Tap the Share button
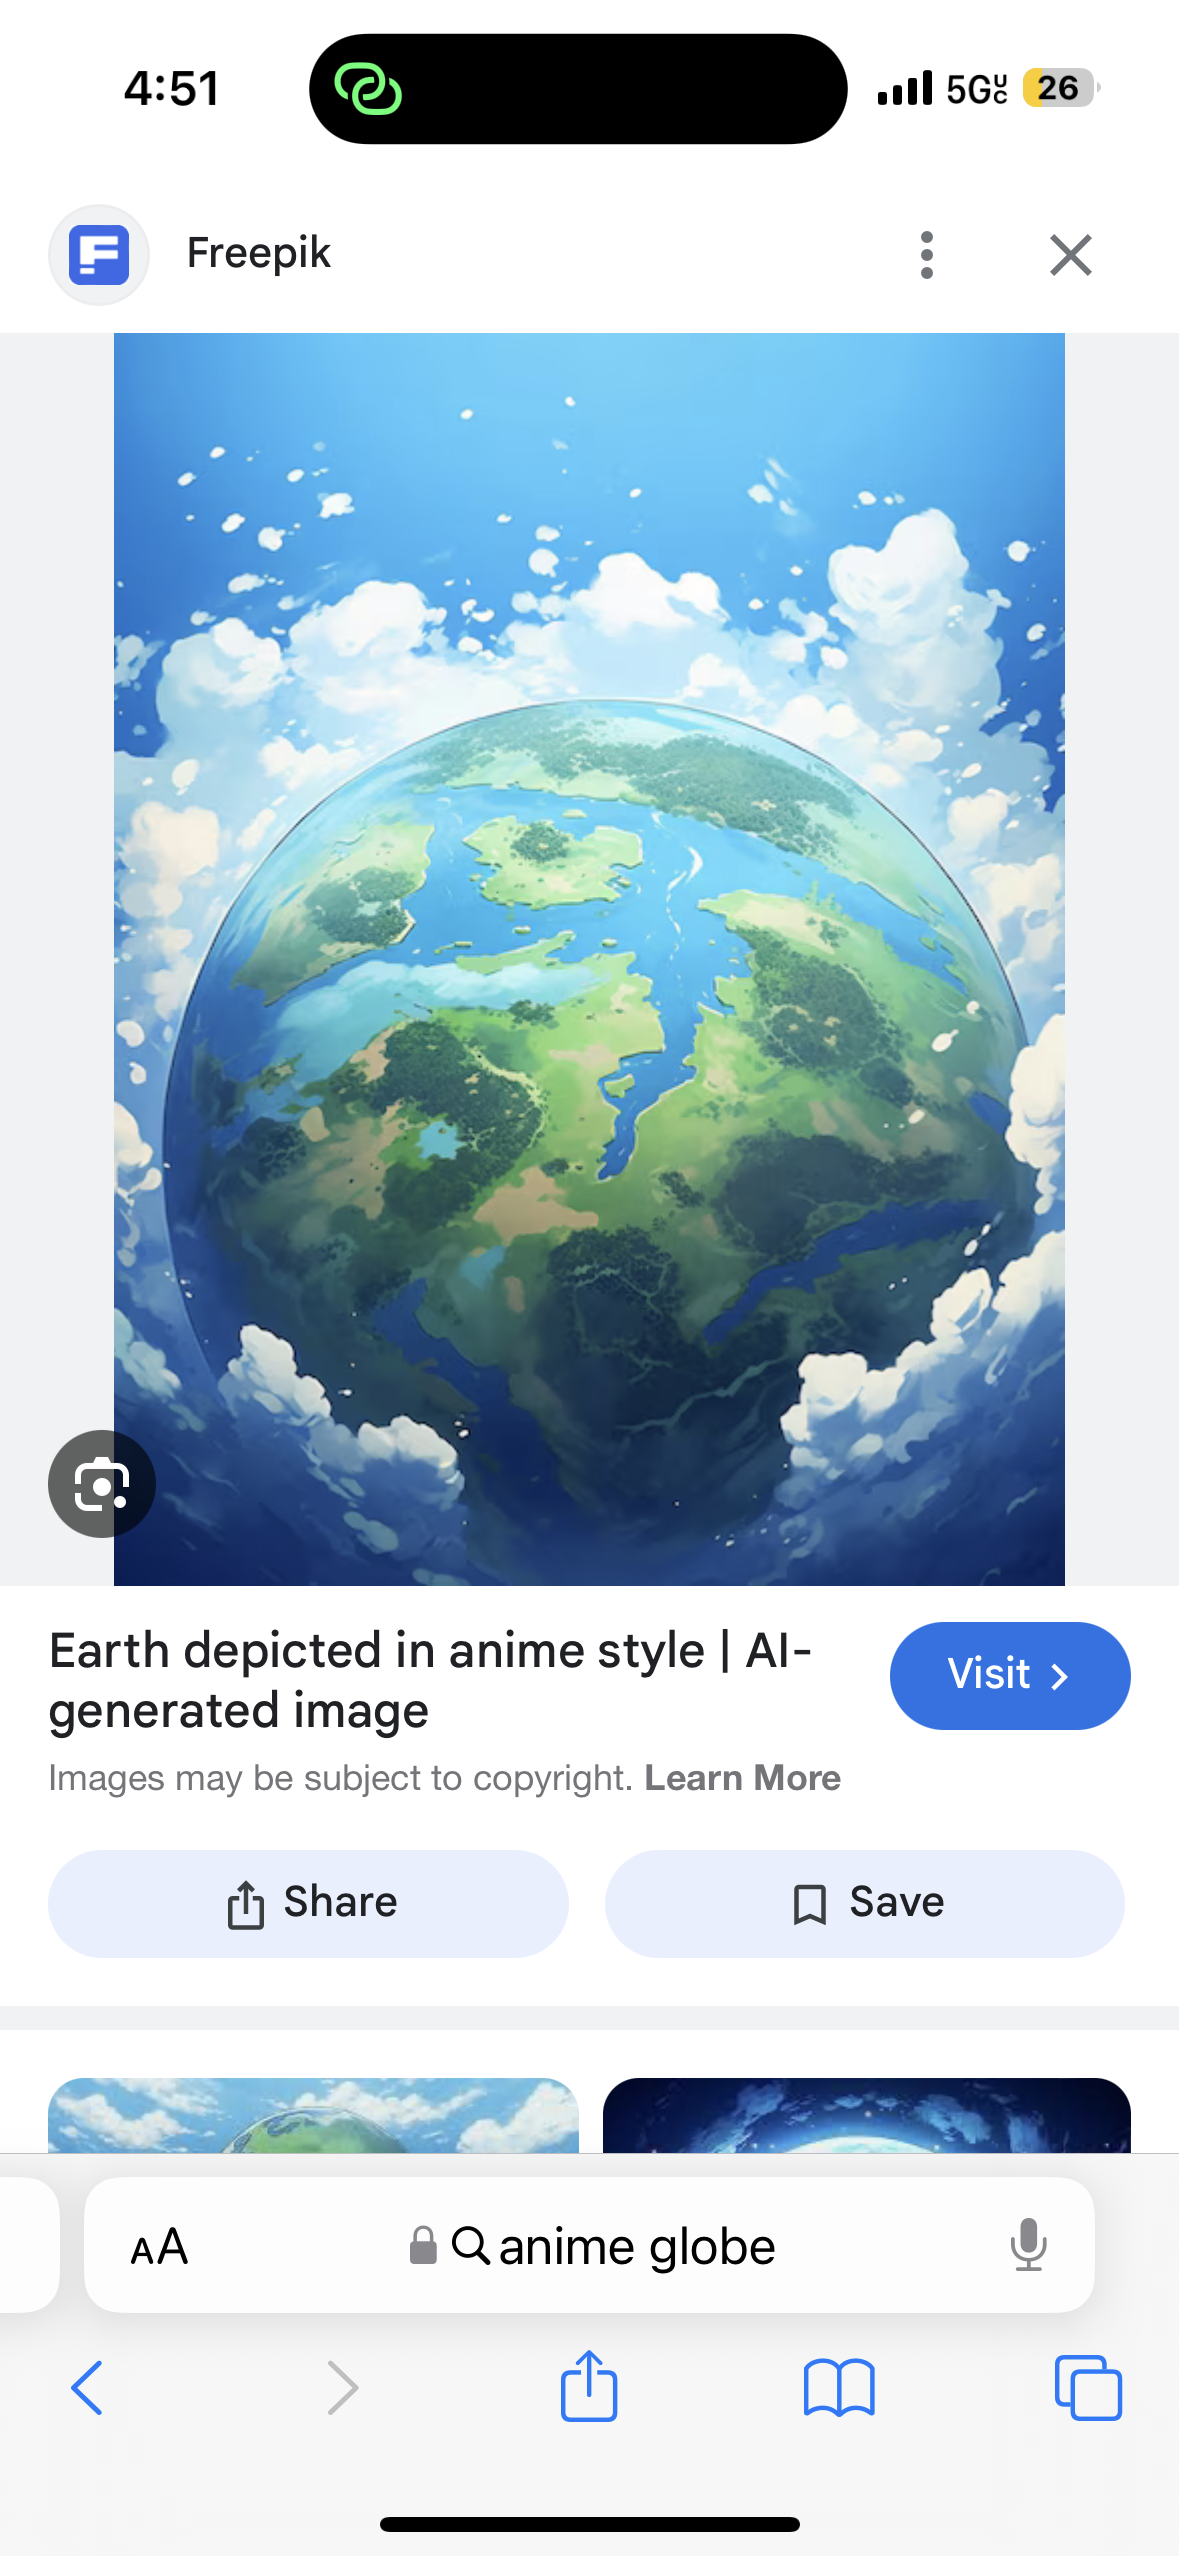Screen dimensions: 1179x2556 (x=308, y=1903)
